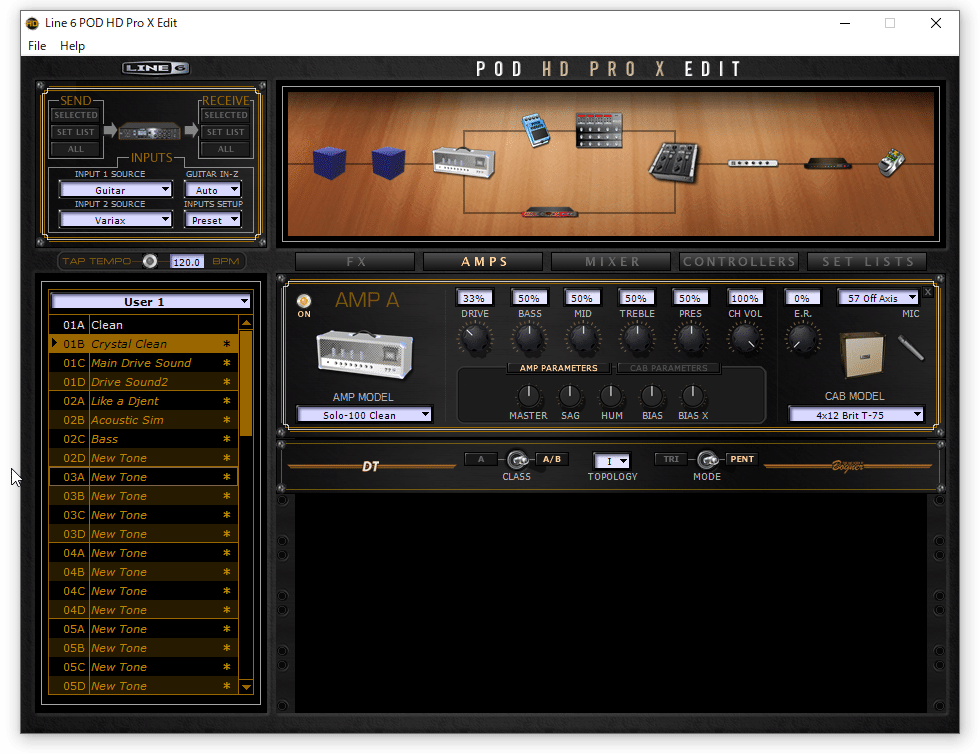
Task: Select the blue stompbox pedal in signal chain
Action: [x=536, y=130]
